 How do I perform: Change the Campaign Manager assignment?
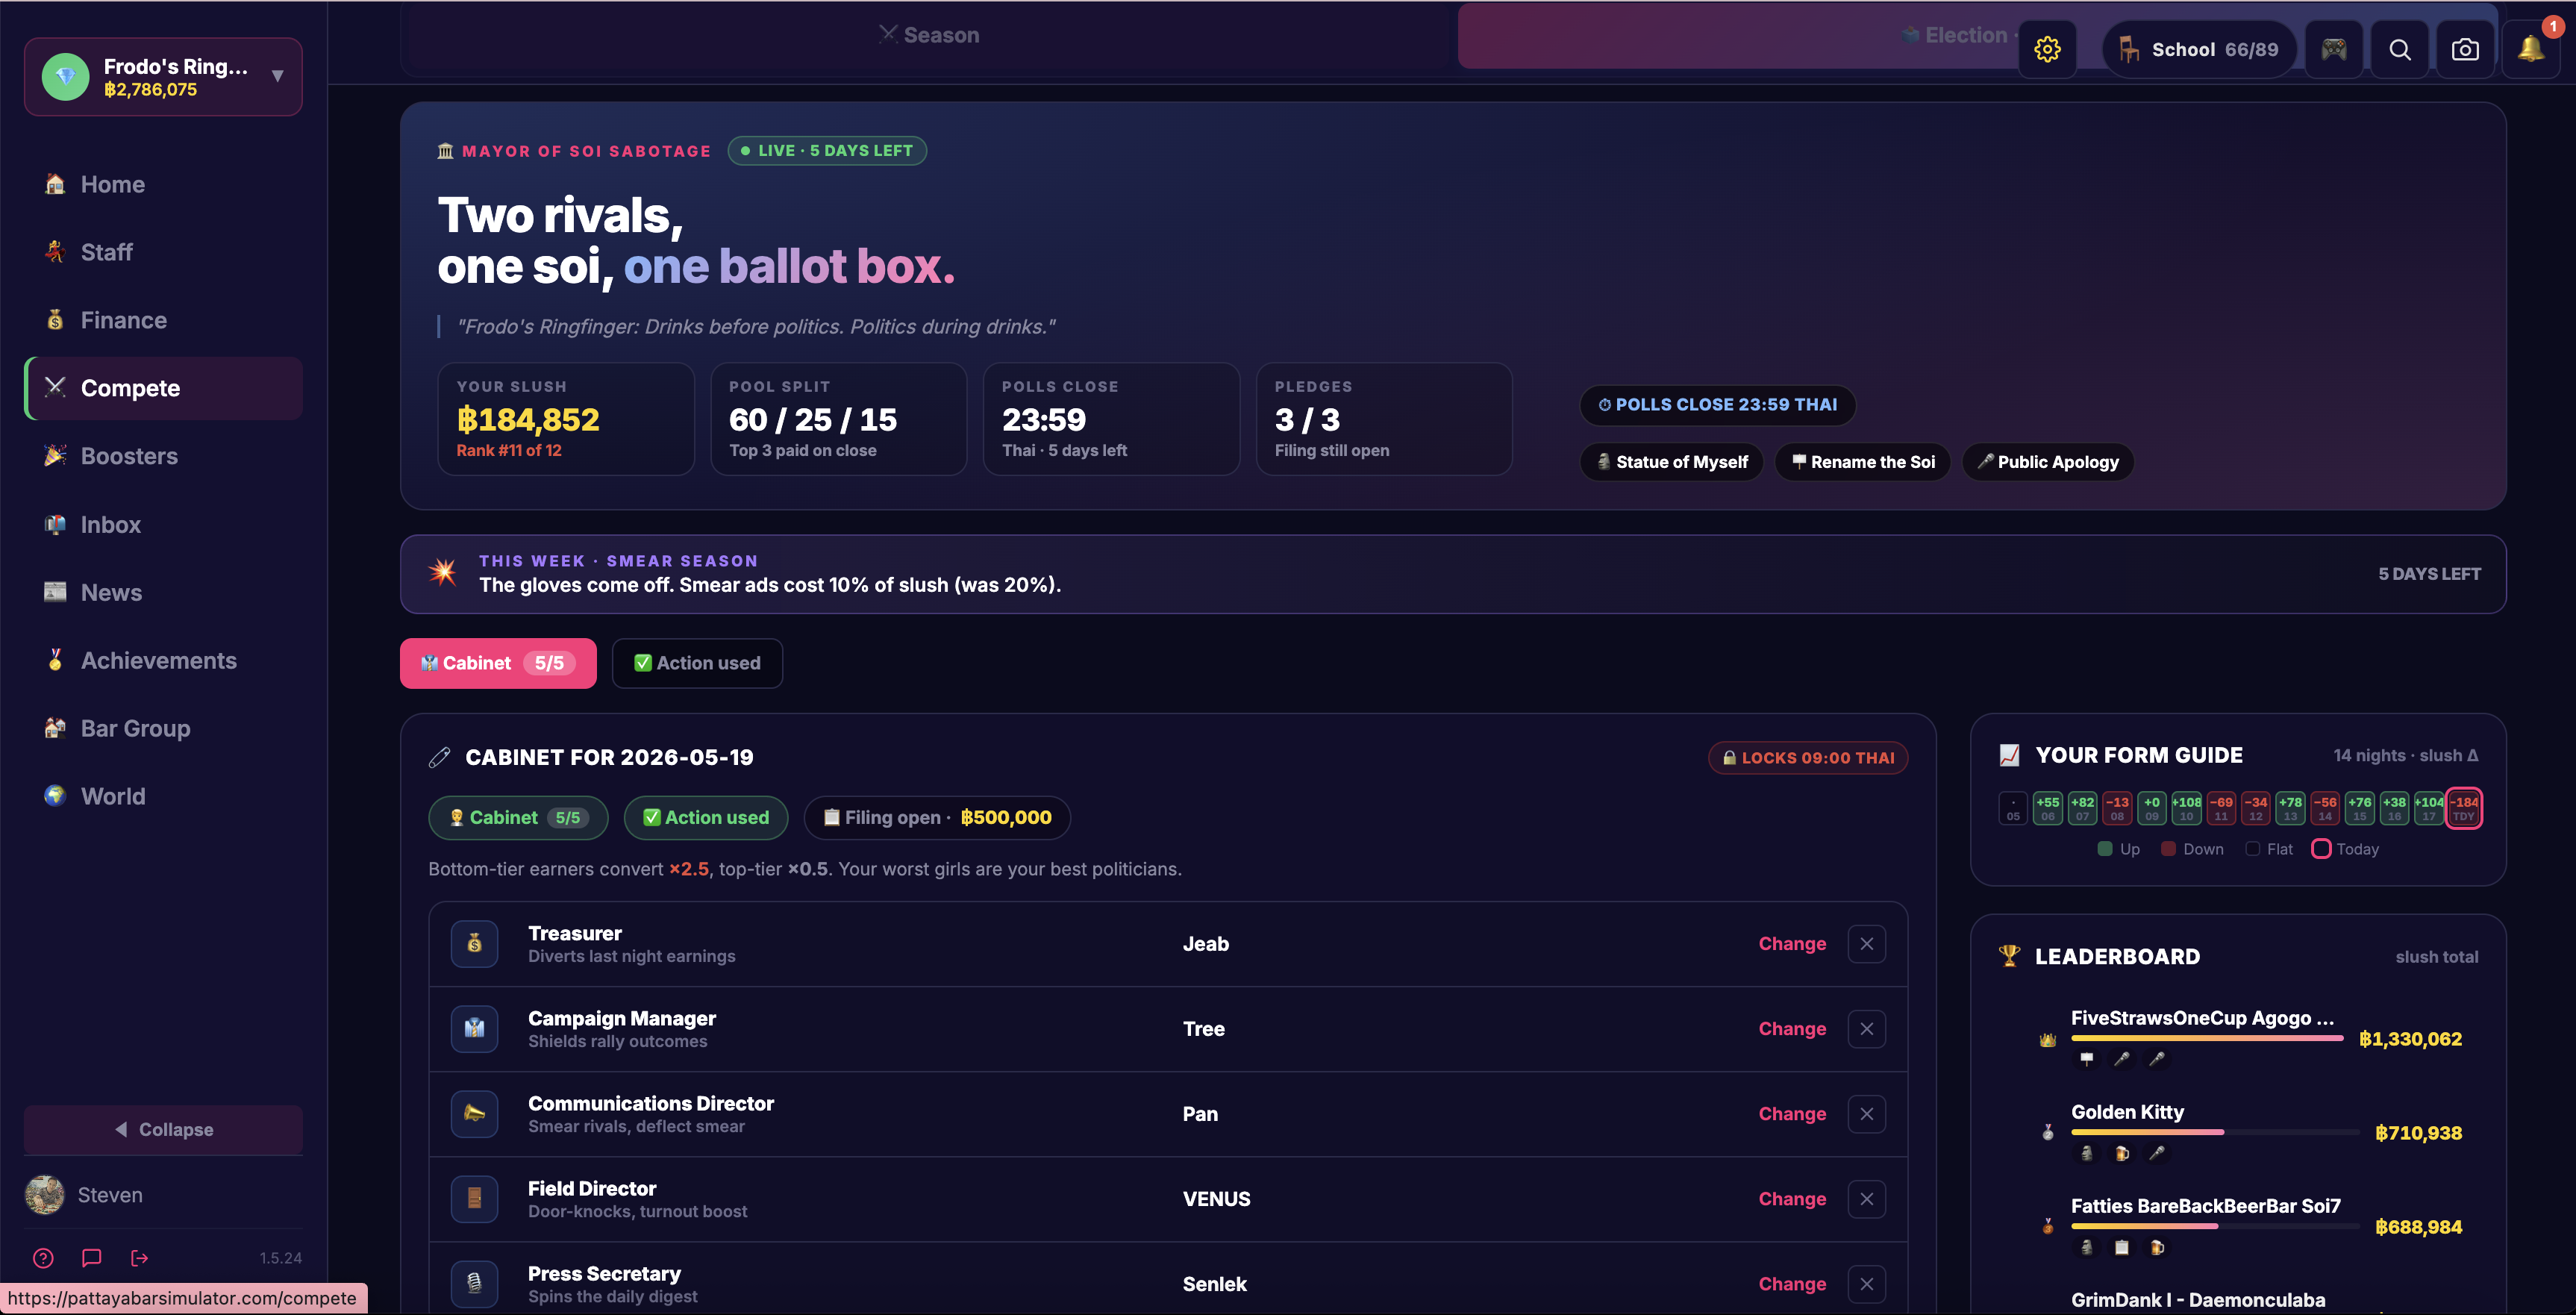click(x=1792, y=1029)
